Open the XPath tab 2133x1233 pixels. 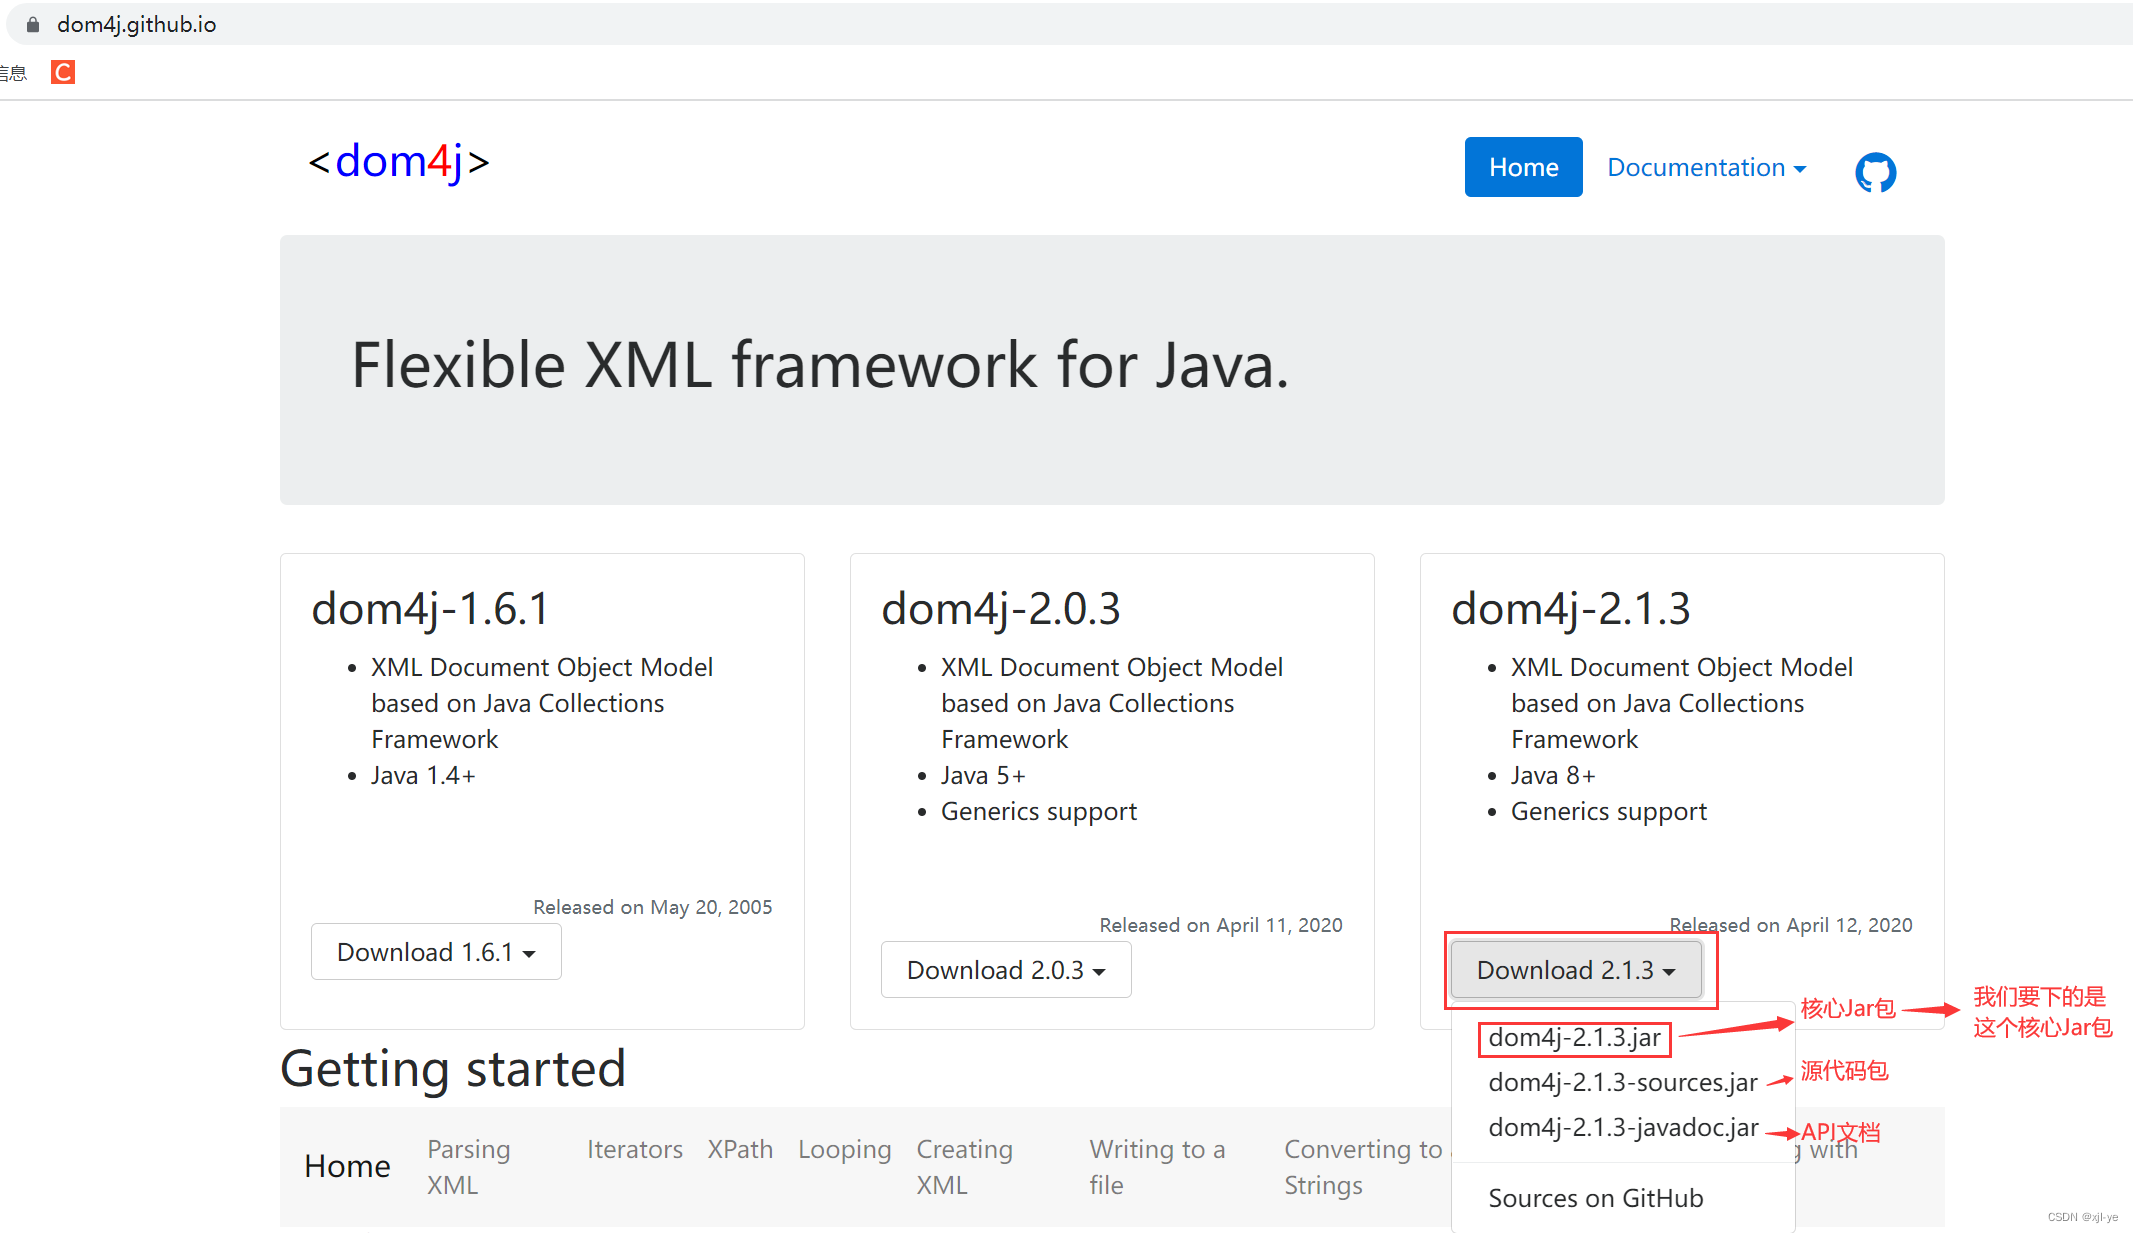(740, 1149)
